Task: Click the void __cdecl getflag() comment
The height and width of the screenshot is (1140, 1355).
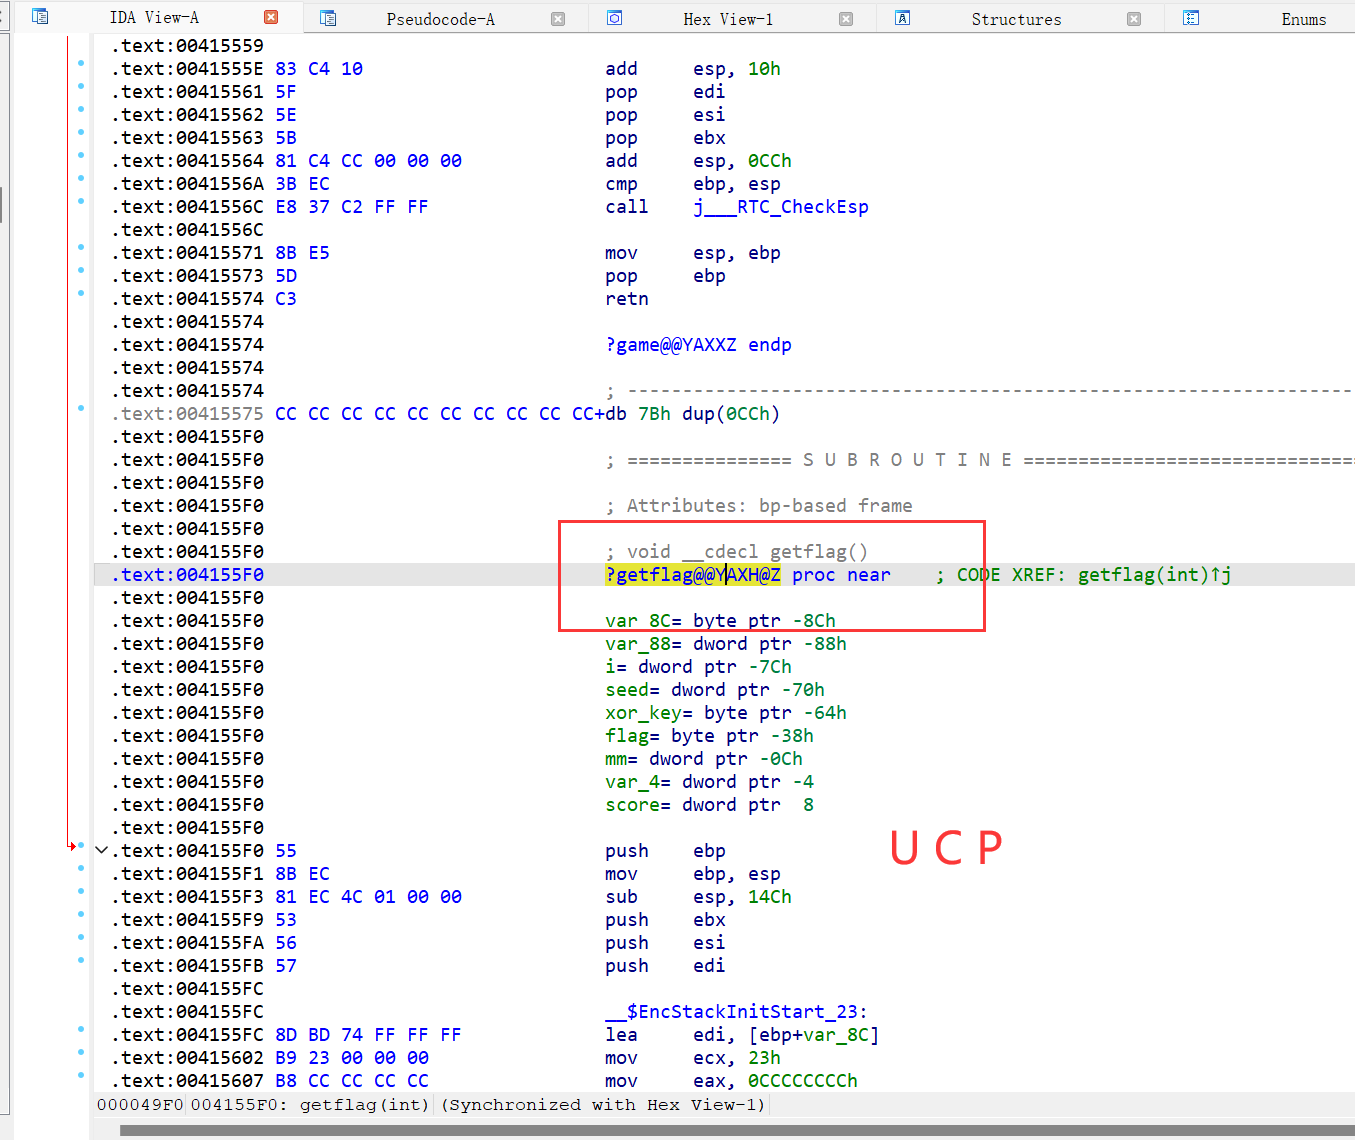Action: tap(737, 552)
